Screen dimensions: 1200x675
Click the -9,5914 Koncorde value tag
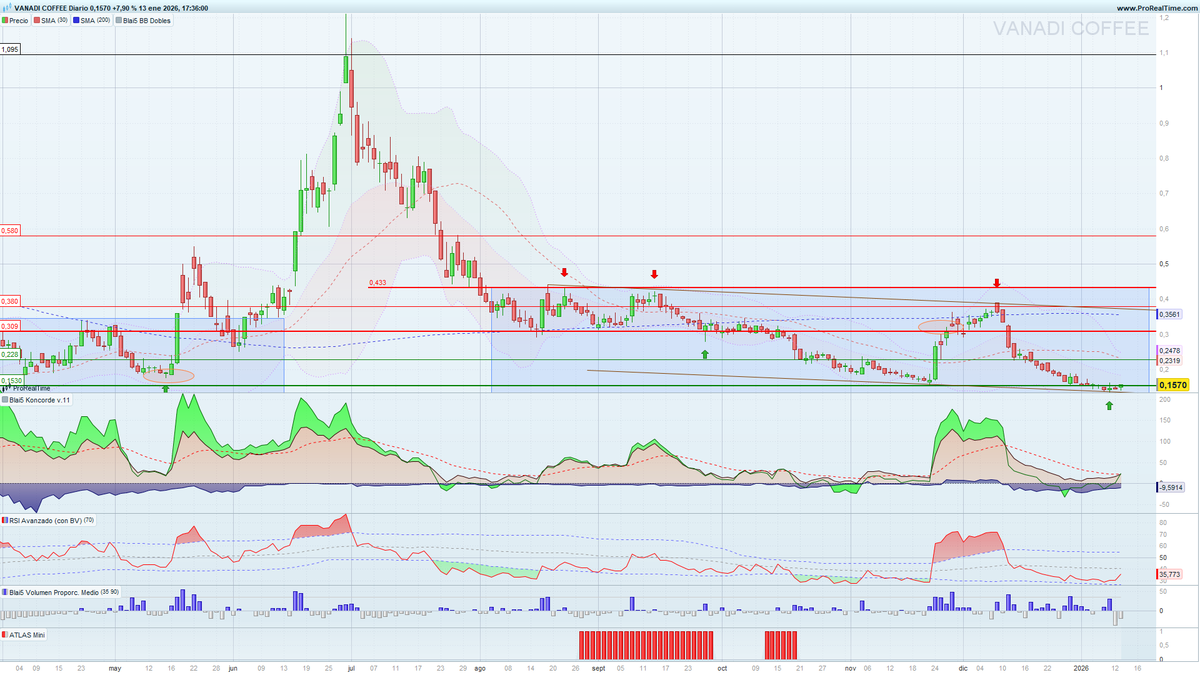(1169, 487)
